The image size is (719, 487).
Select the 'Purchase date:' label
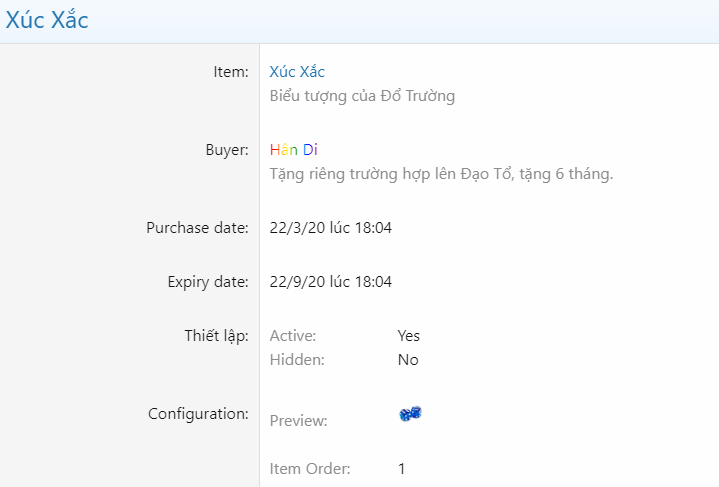pos(197,228)
